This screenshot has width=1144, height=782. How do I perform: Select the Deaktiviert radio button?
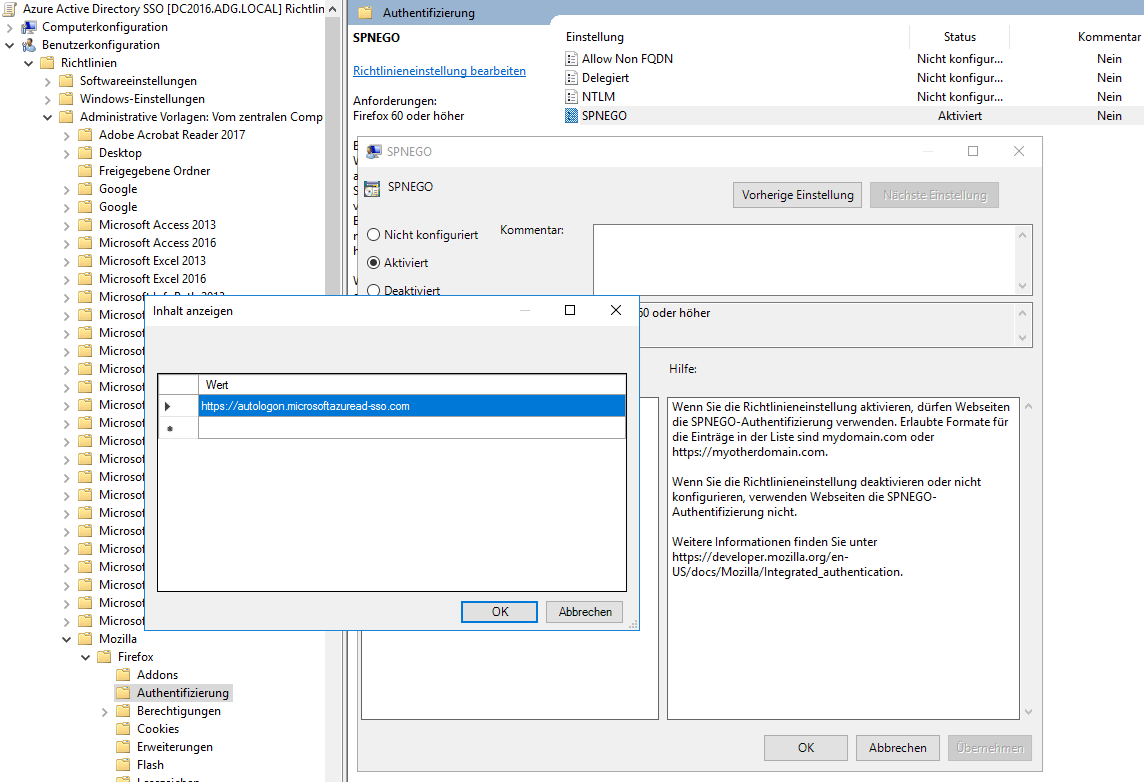point(374,290)
